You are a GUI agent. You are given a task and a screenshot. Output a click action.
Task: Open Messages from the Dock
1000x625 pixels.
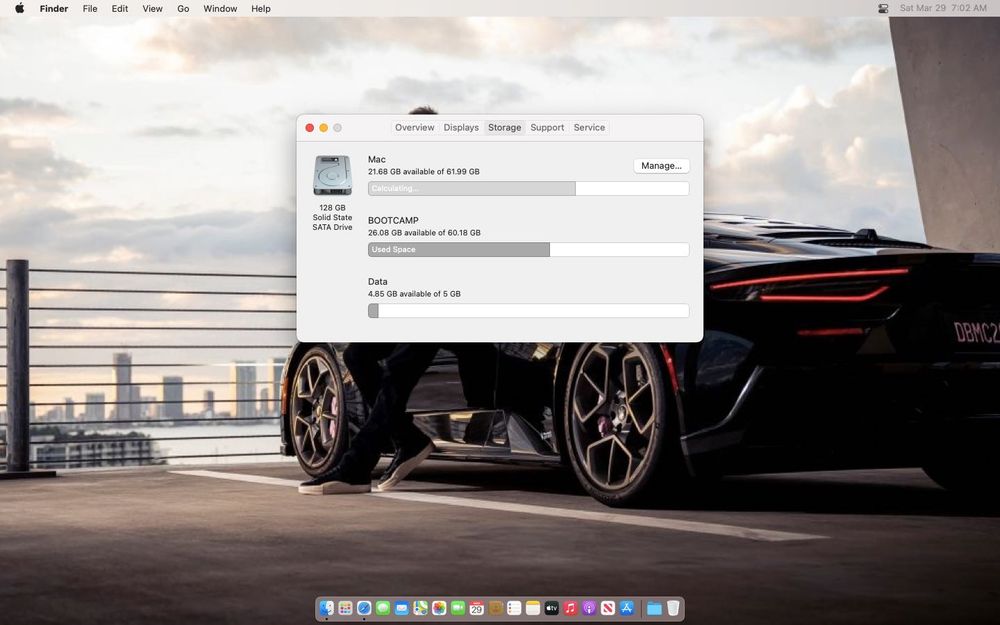click(x=383, y=608)
